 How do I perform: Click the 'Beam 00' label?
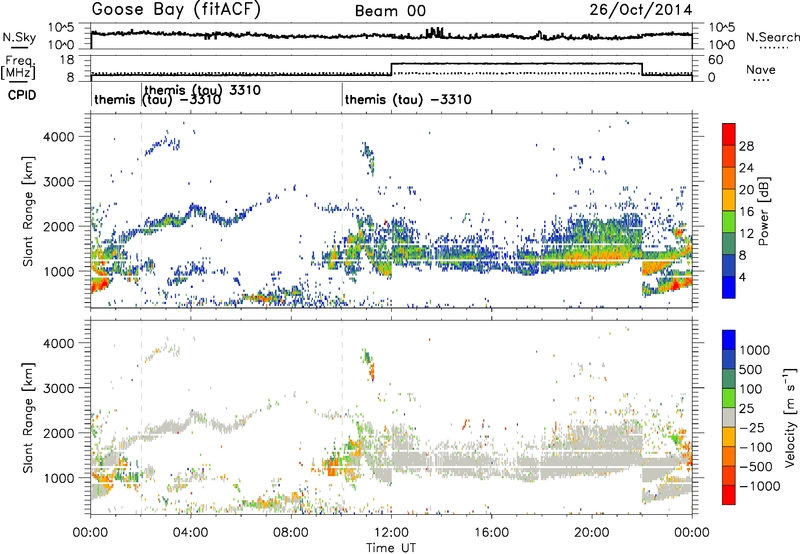[390, 11]
